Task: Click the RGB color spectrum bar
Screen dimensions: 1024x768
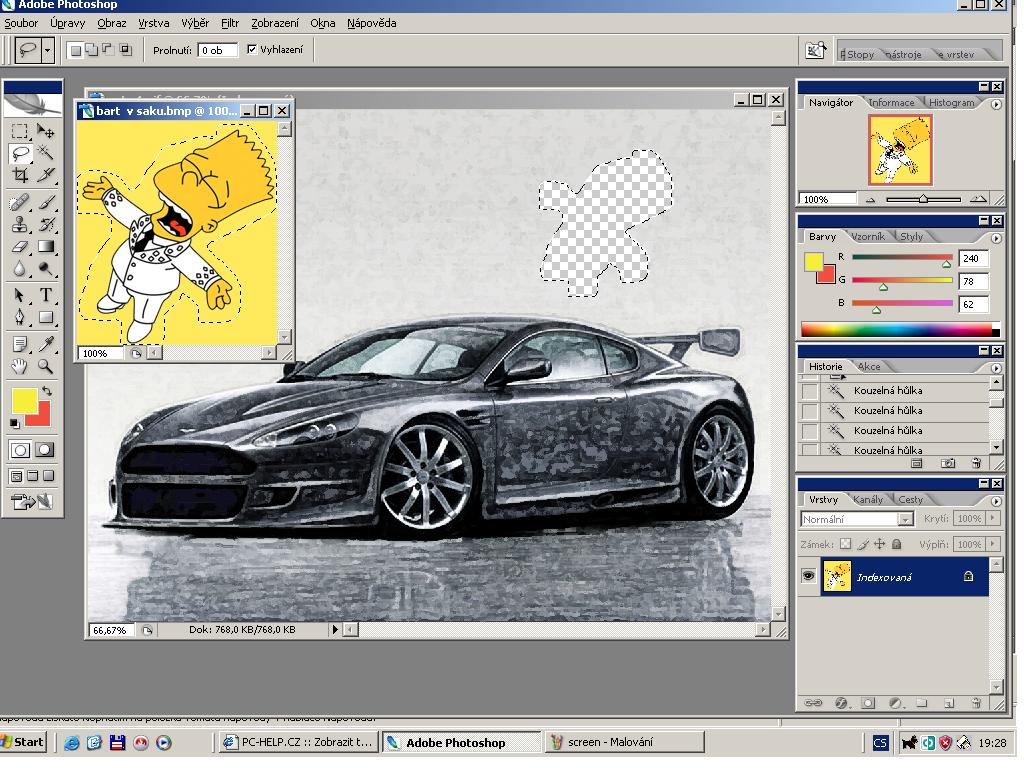Action: pyautogui.click(x=896, y=329)
